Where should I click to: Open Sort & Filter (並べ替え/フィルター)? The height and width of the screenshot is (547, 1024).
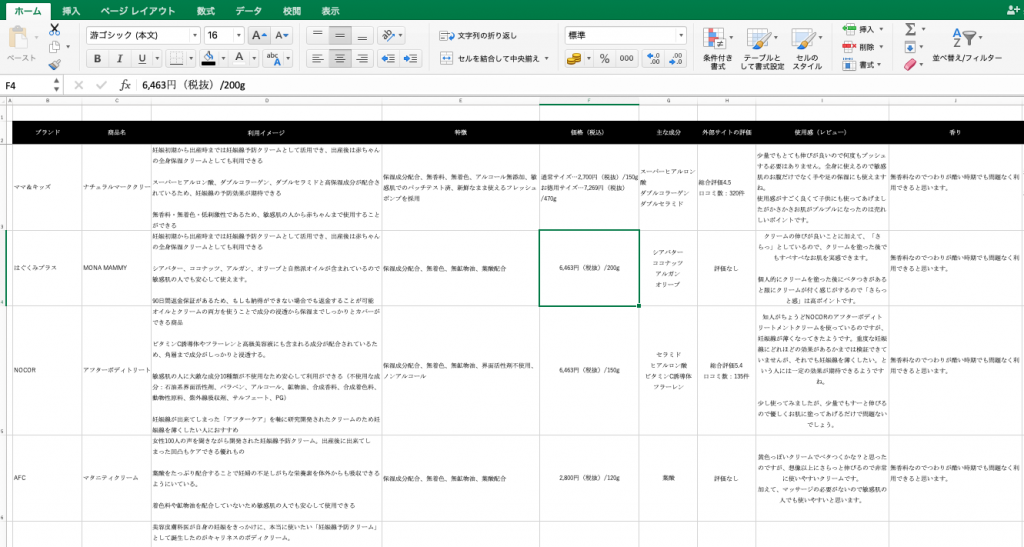click(x=967, y=44)
